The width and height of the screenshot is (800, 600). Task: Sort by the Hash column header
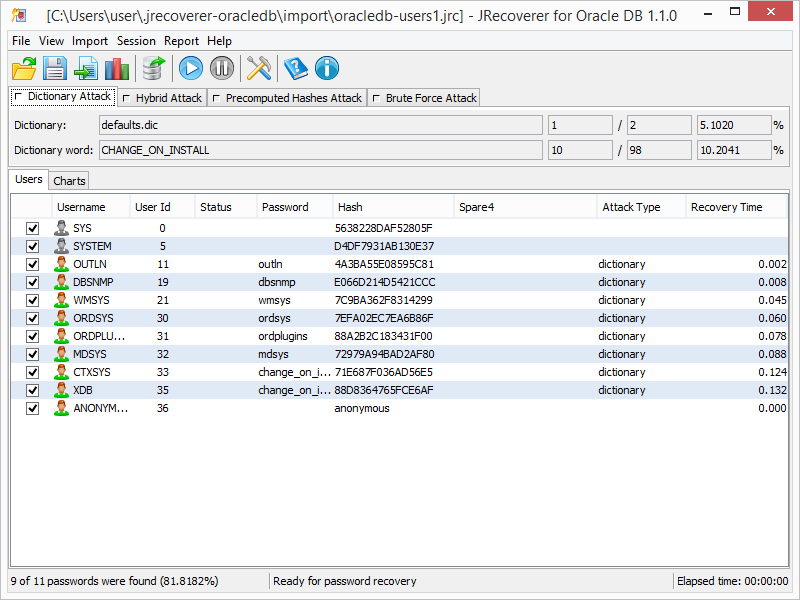[393, 207]
